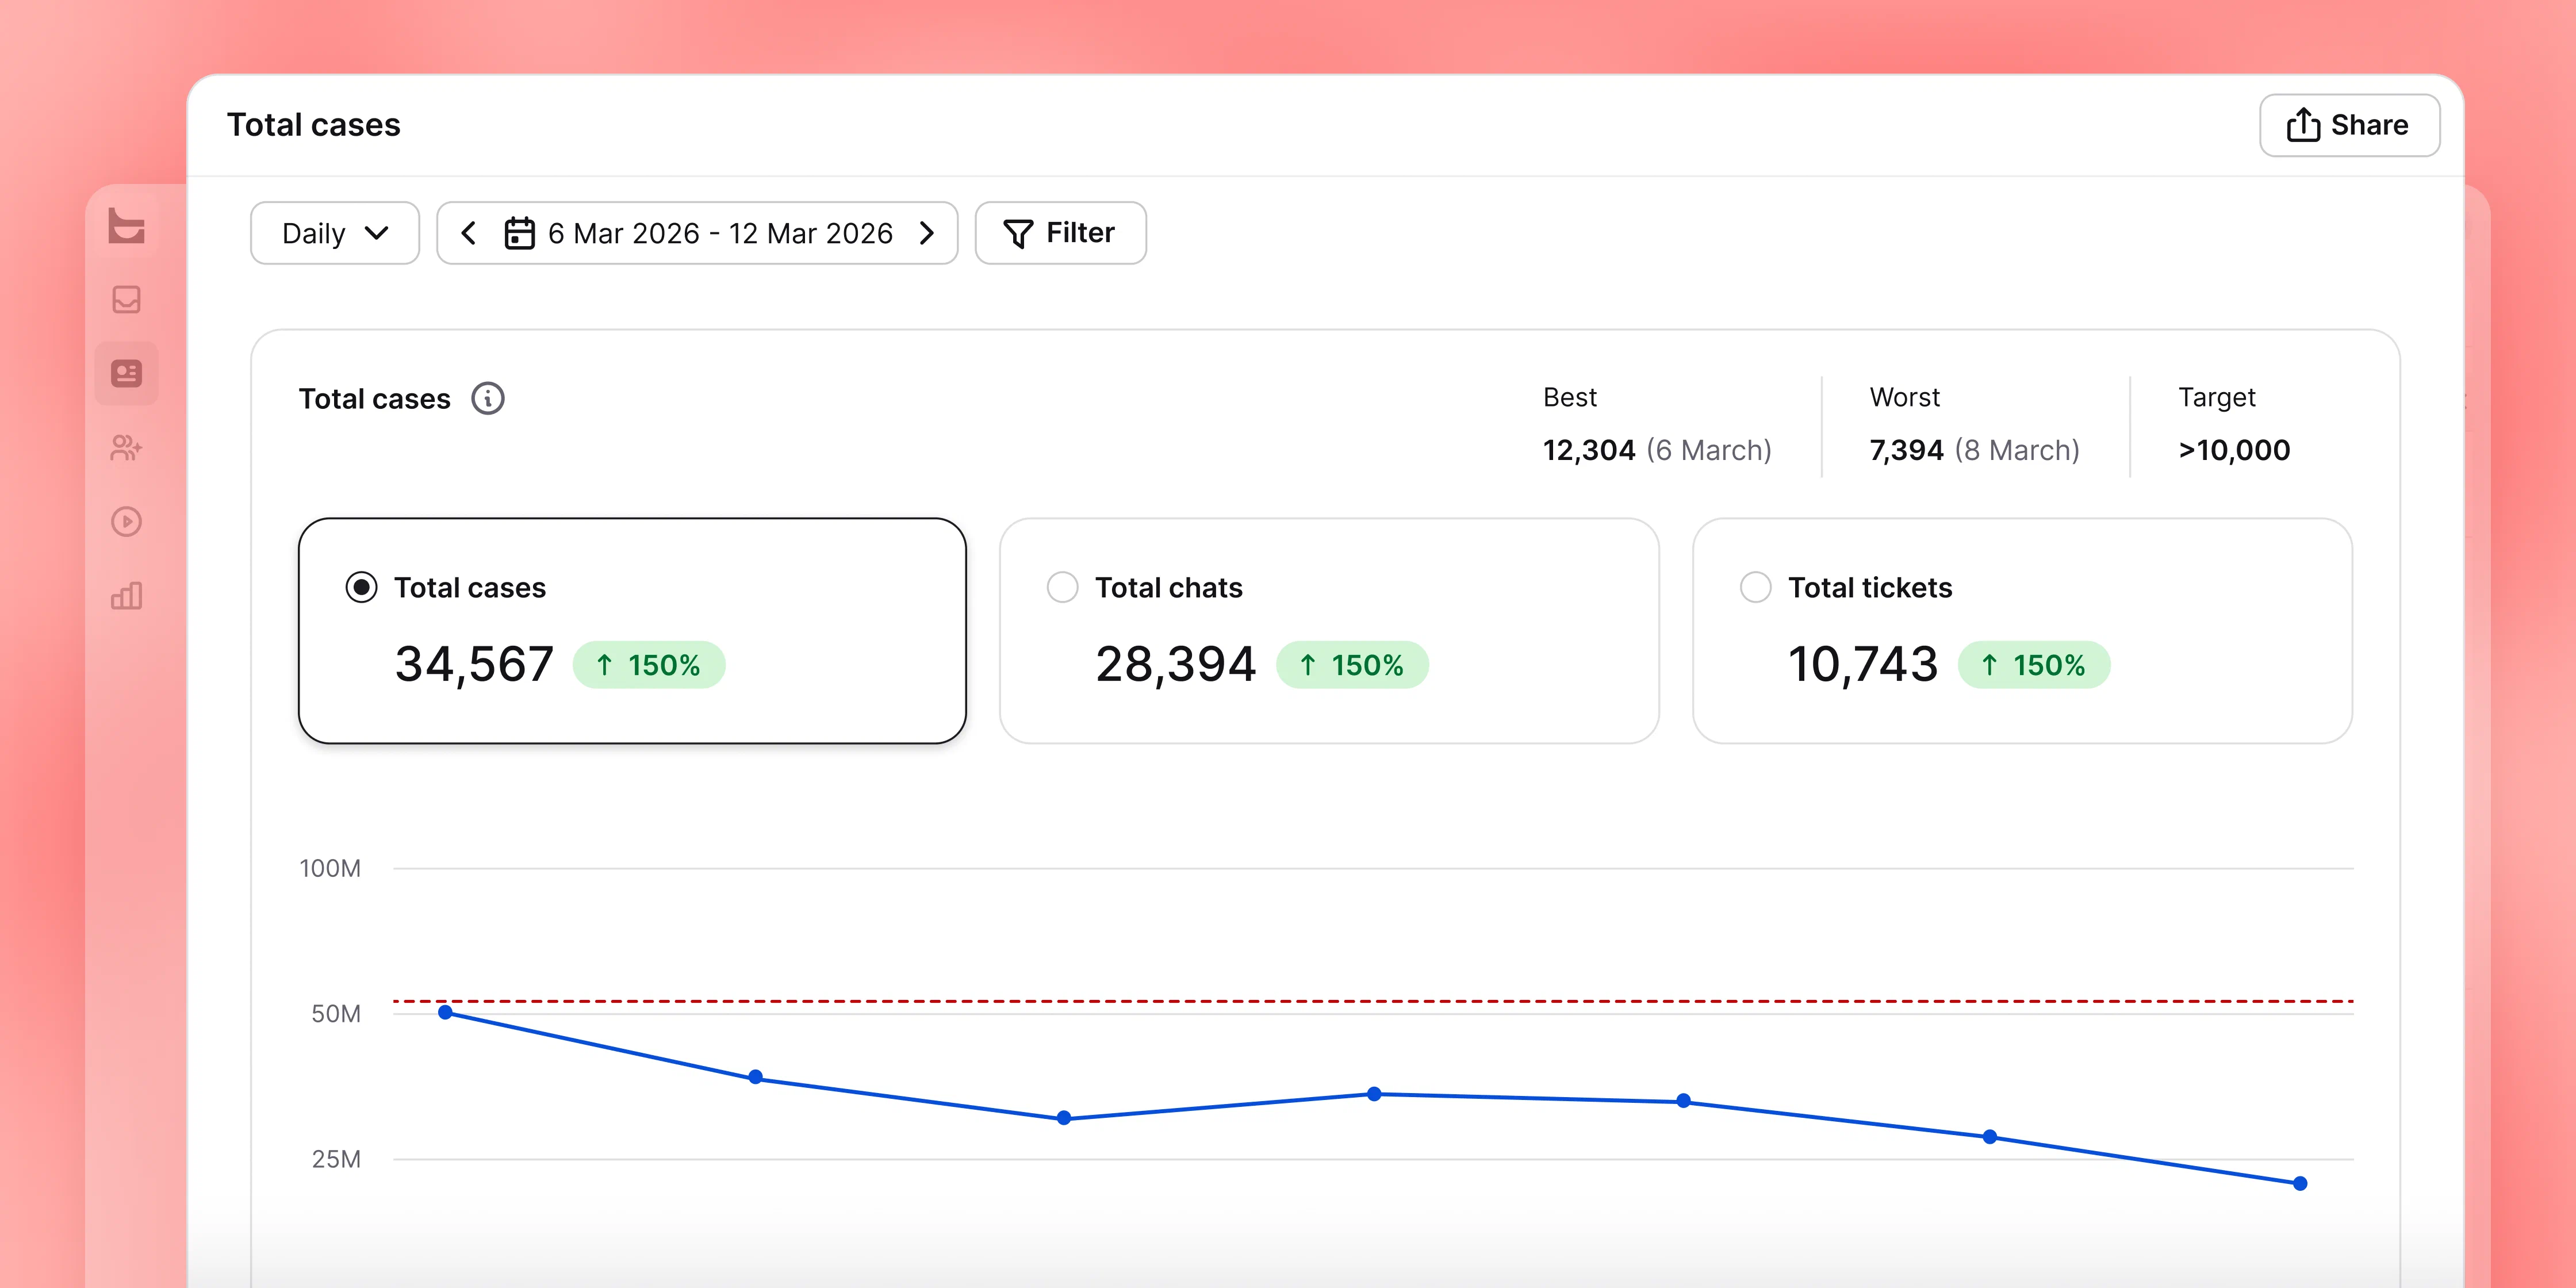This screenshot has height=1288, width=2576.
Task: Click the Worst value 7,394
Action: 1906,450
